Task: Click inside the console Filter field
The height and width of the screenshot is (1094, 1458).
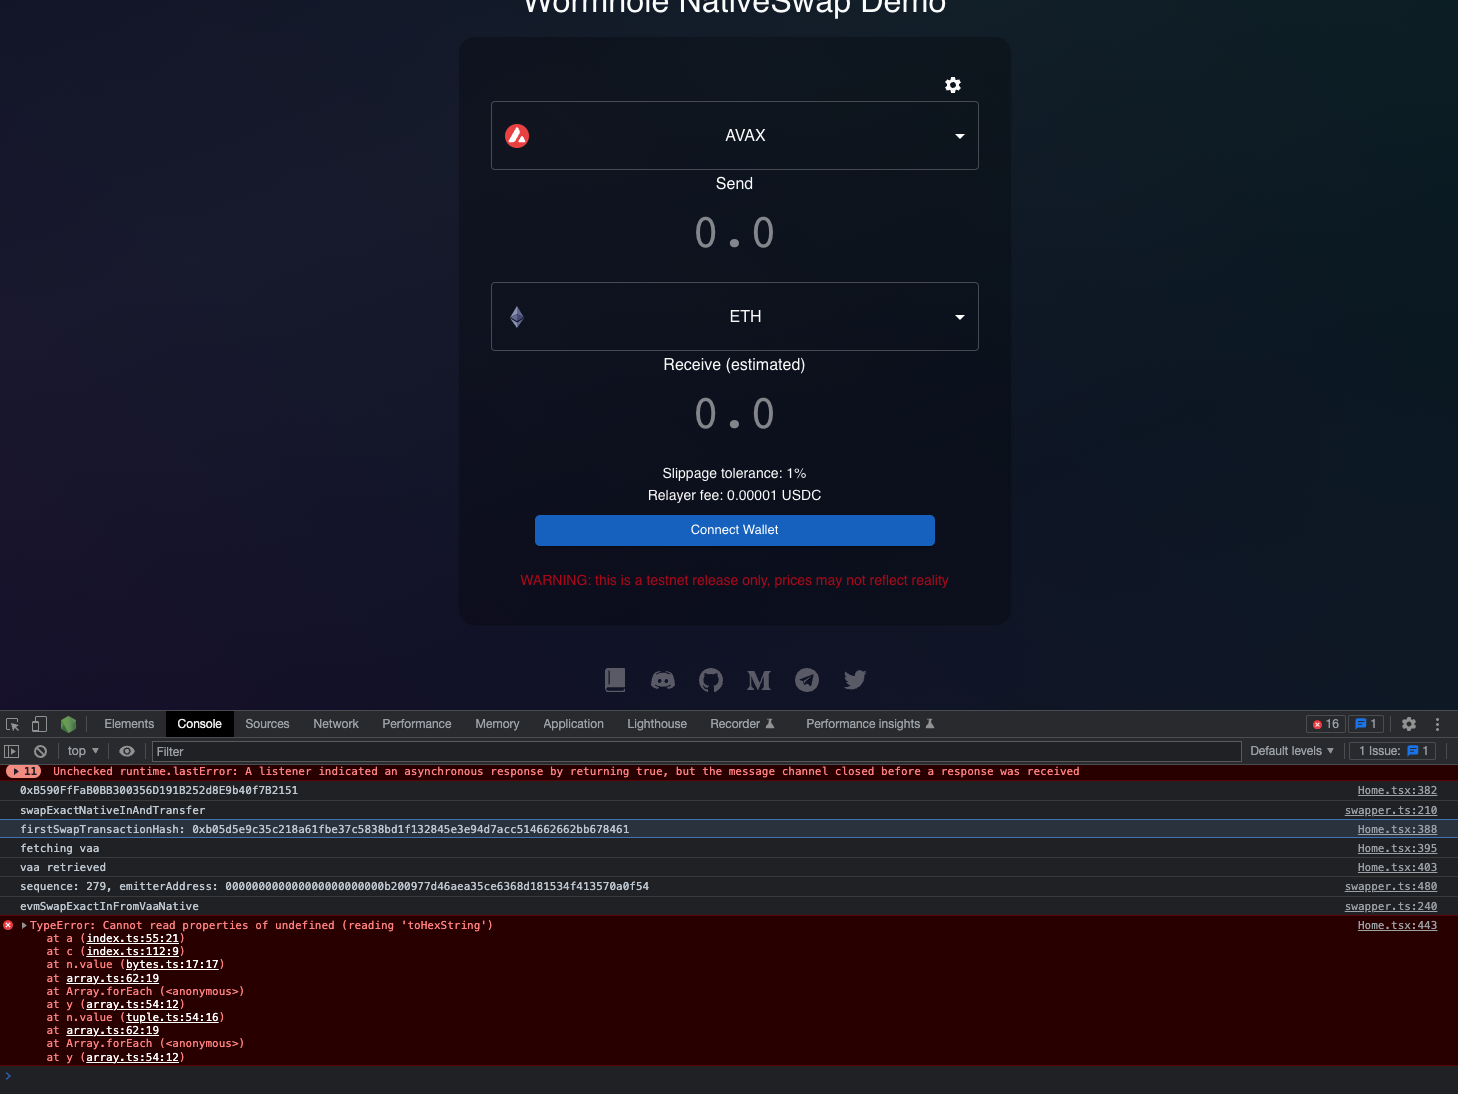Action: click(x=300, y=751)
